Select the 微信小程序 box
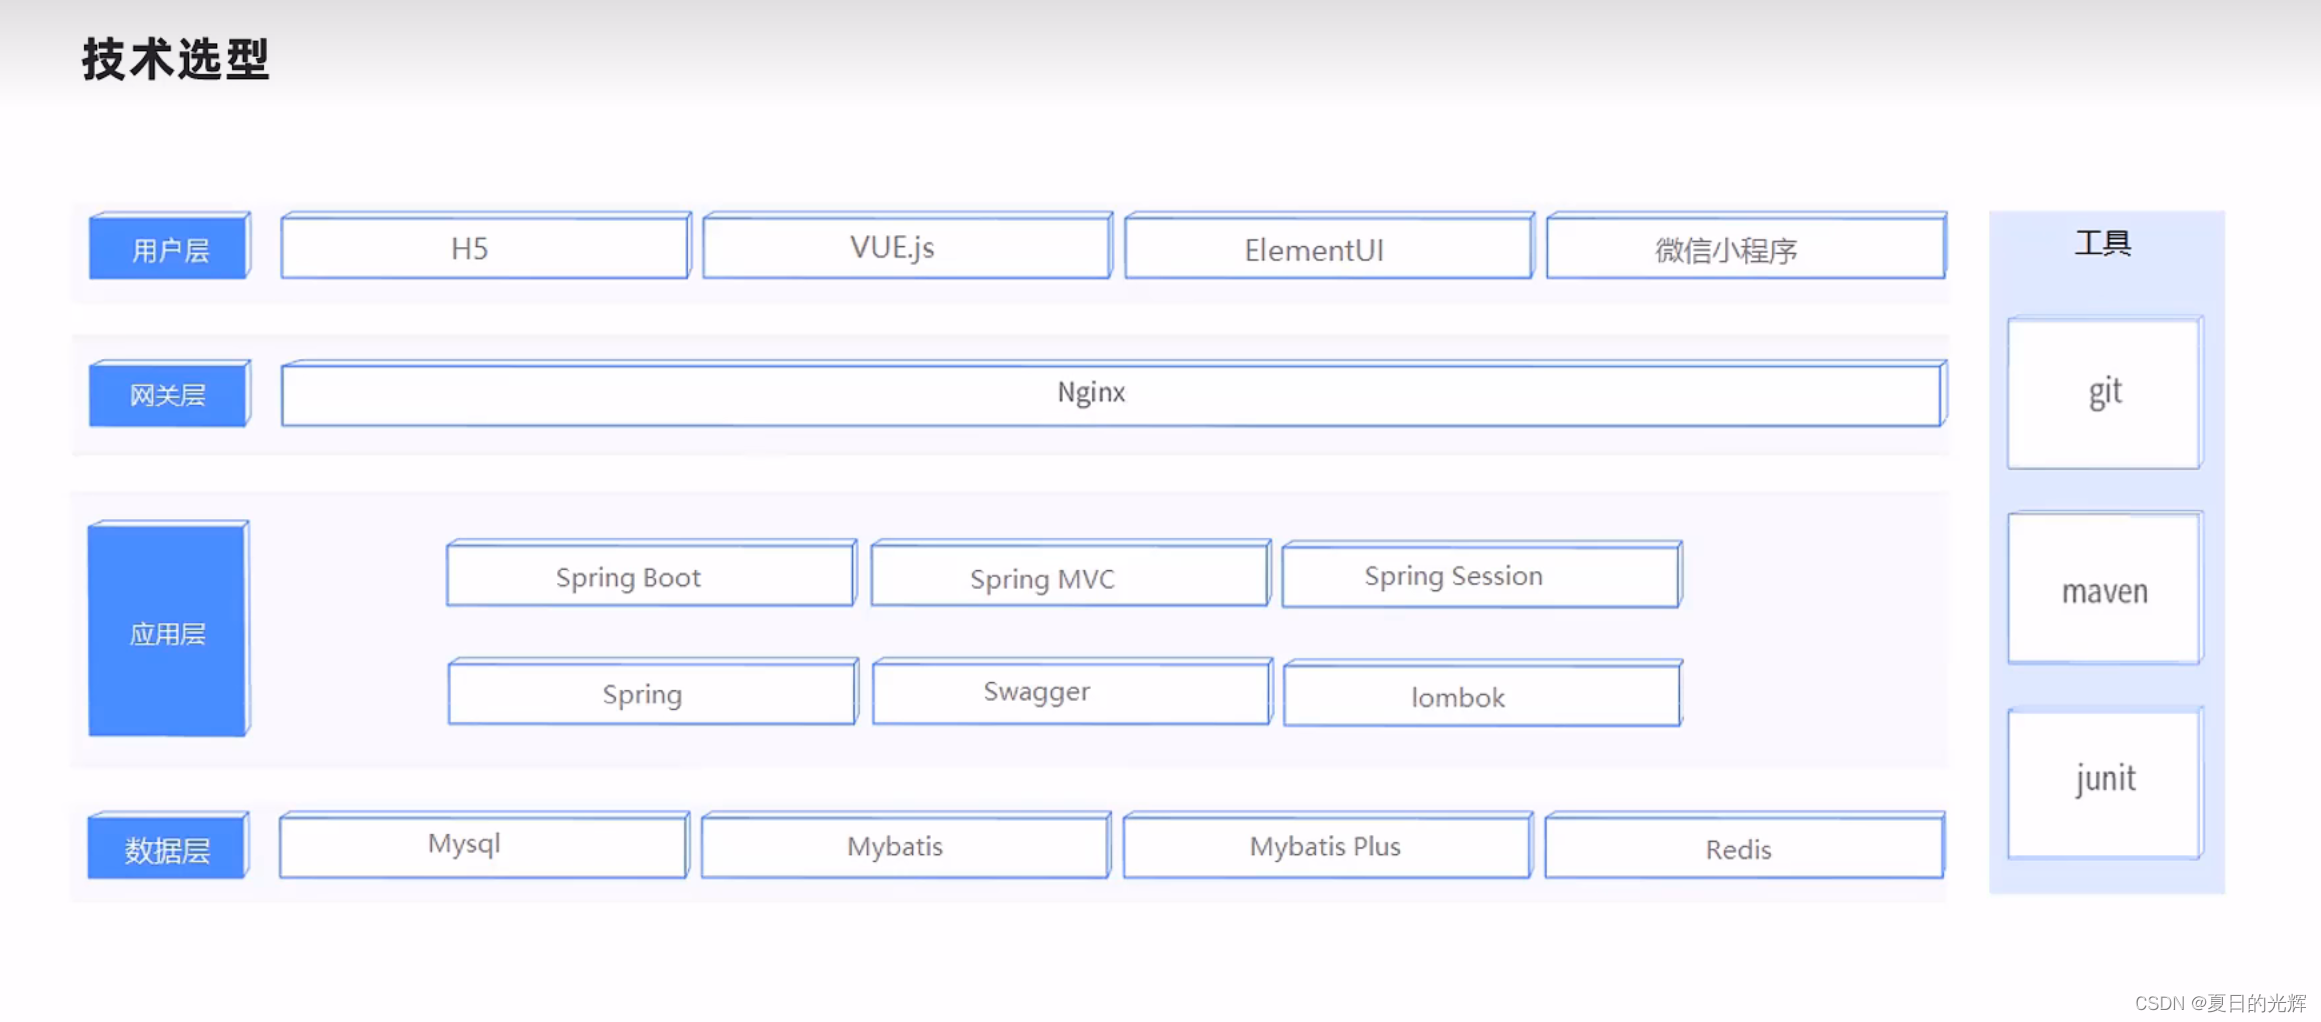Screen dimensions: 2321x1022 (1746, 246)
